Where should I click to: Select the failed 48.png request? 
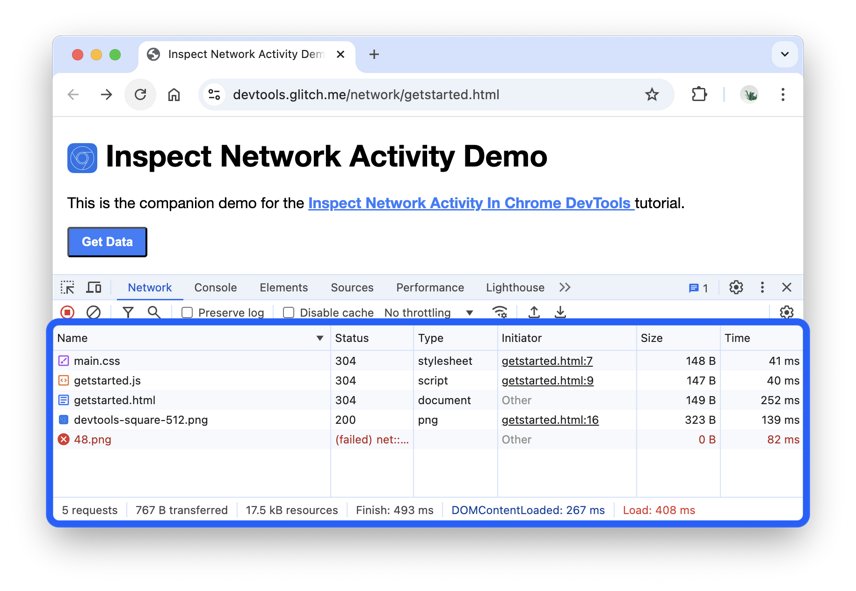(428, 439)
